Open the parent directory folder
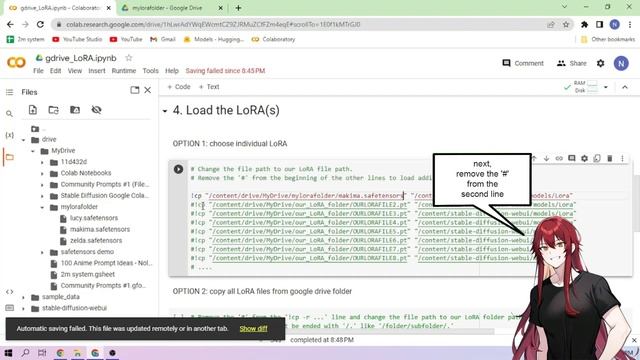This screenshot has height=360, width=640. point(36,129)
